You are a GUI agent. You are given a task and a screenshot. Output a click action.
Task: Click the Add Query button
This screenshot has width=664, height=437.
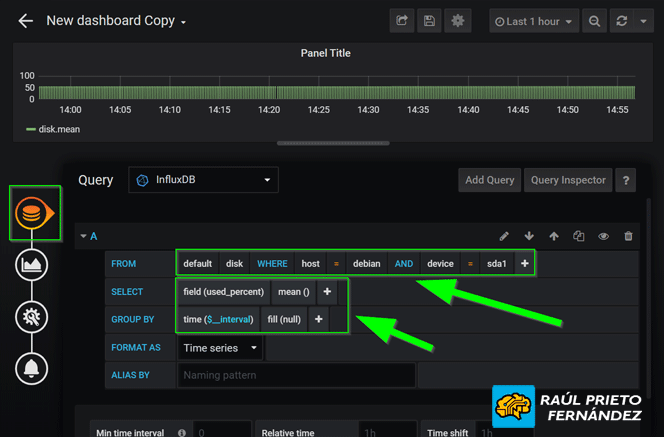(x=488, y=180)
